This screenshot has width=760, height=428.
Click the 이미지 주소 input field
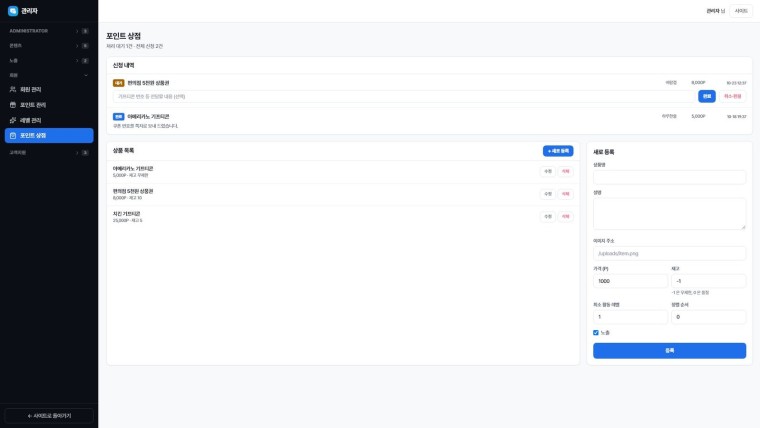tap(669, 254)
